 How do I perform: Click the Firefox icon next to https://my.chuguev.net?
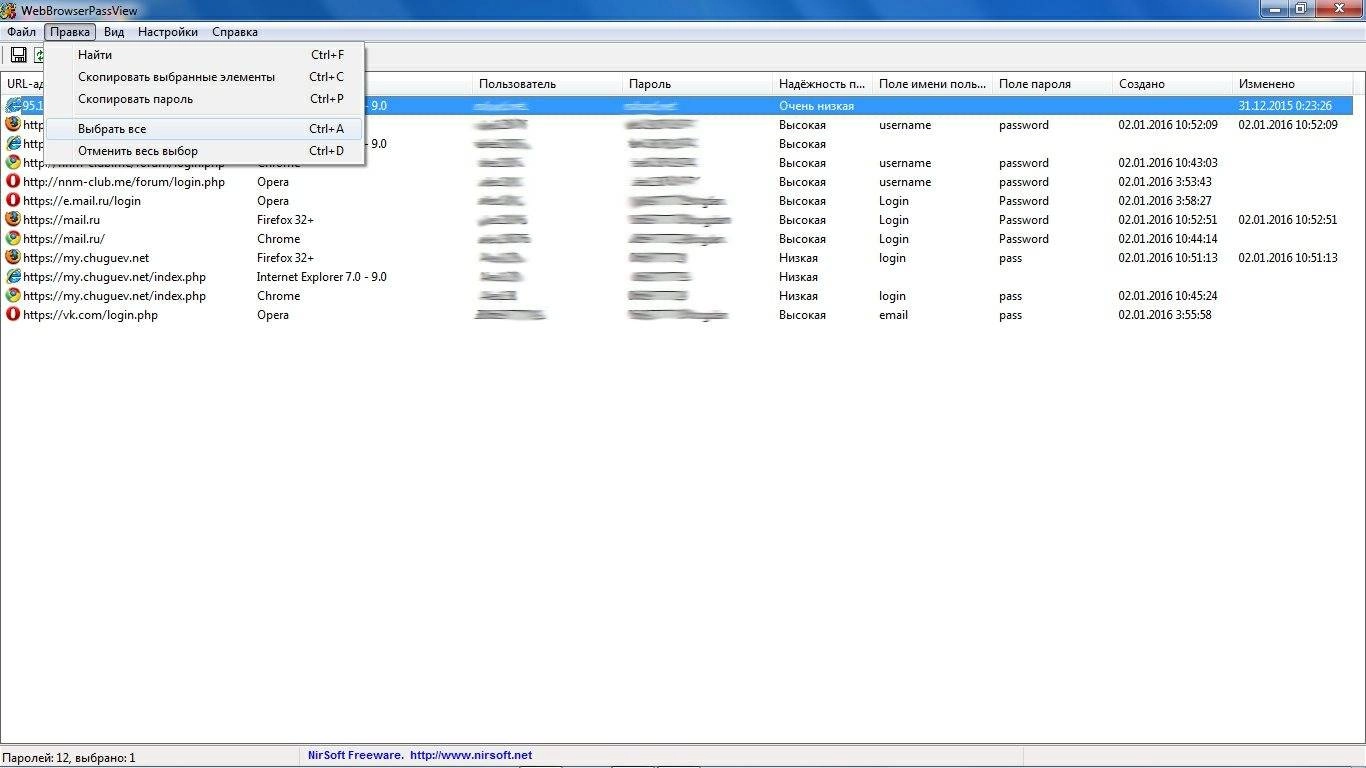pyautogui.click(x=13, y=258)
